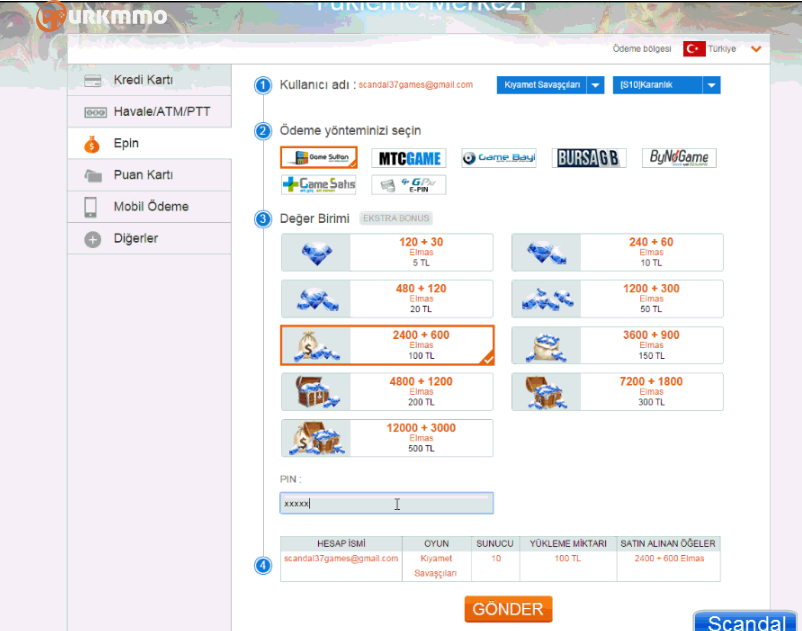Screen dimensions: 802x631
Task: Open the Mobil Ödeme tab
Action: click(x=149, y=207)
